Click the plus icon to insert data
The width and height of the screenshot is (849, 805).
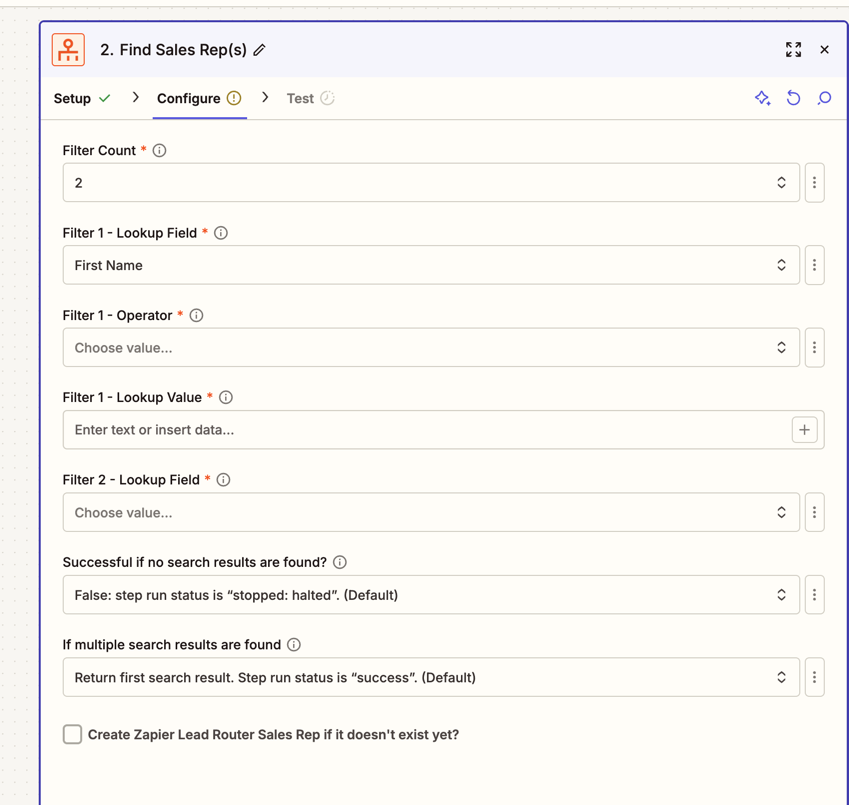(804, 429)
